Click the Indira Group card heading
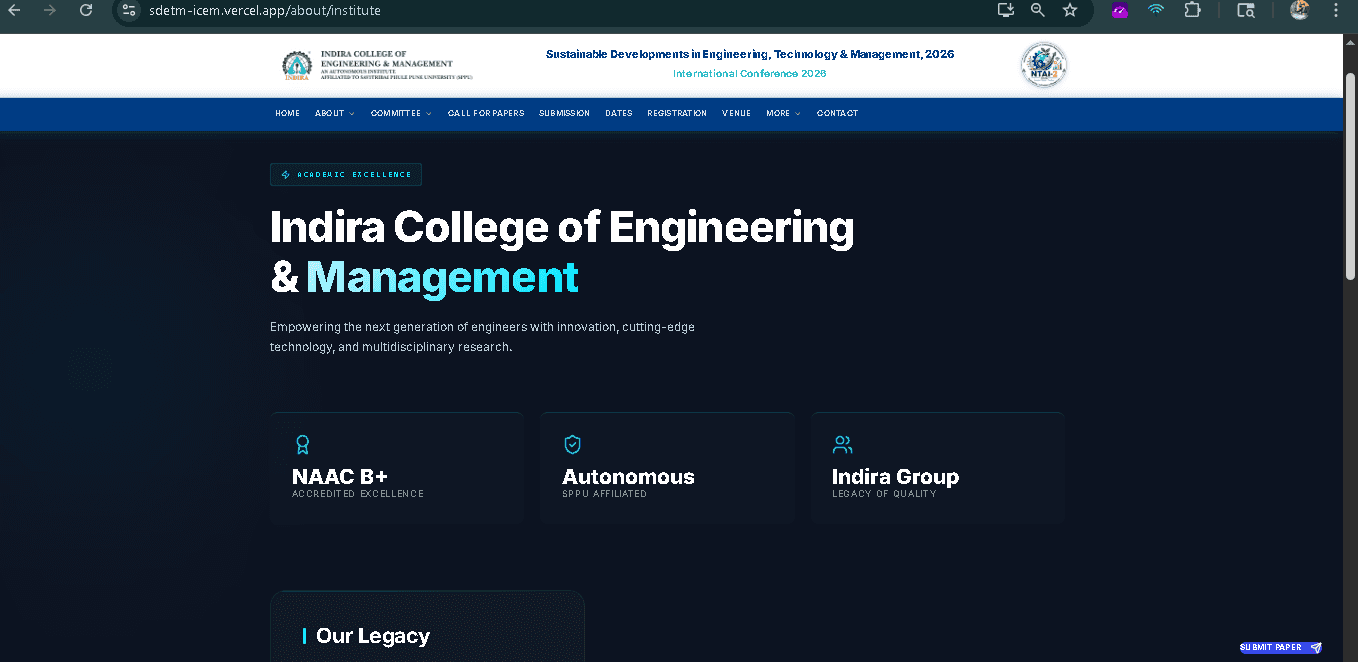The image size is (1358, 662). (895, 477)
